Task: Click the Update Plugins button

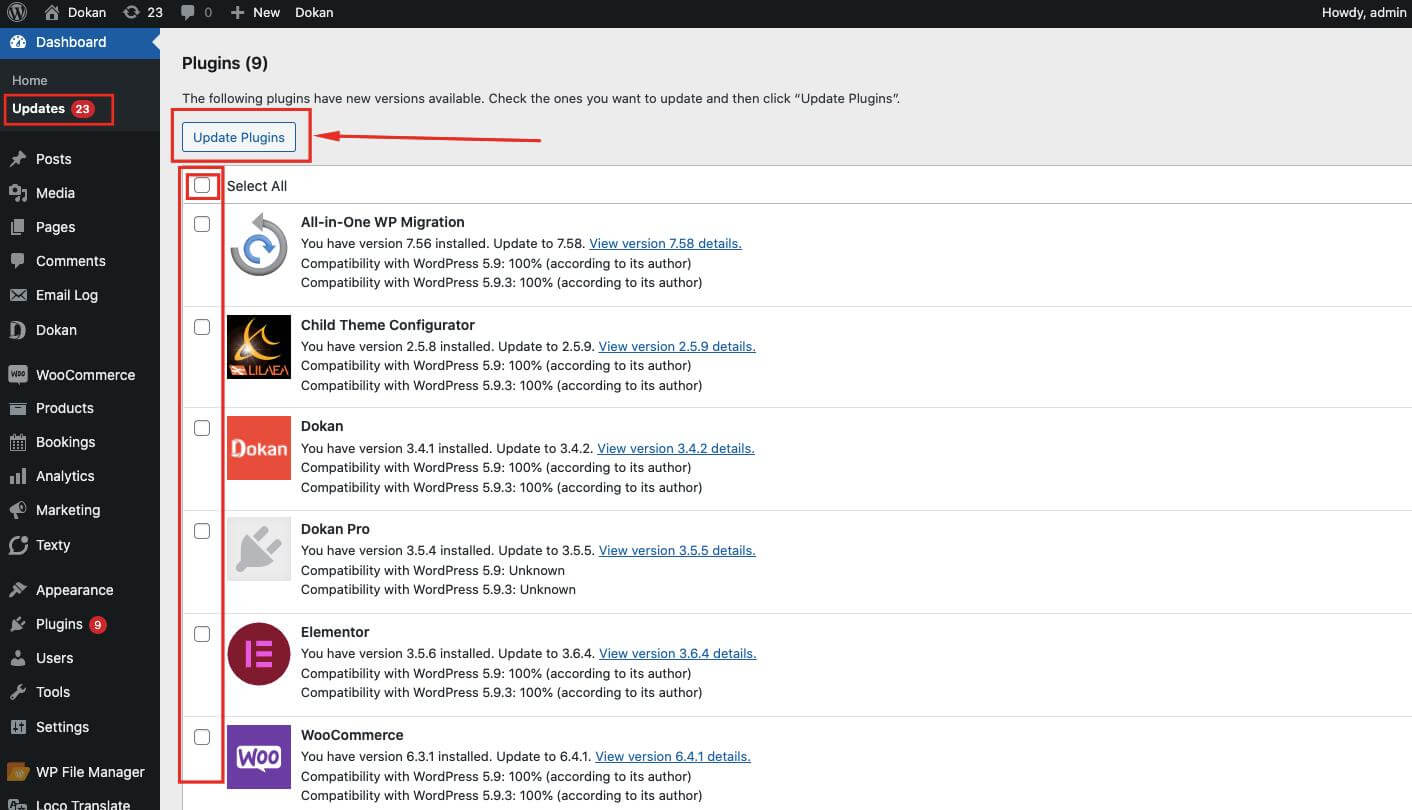Action: tap(239, 137)
